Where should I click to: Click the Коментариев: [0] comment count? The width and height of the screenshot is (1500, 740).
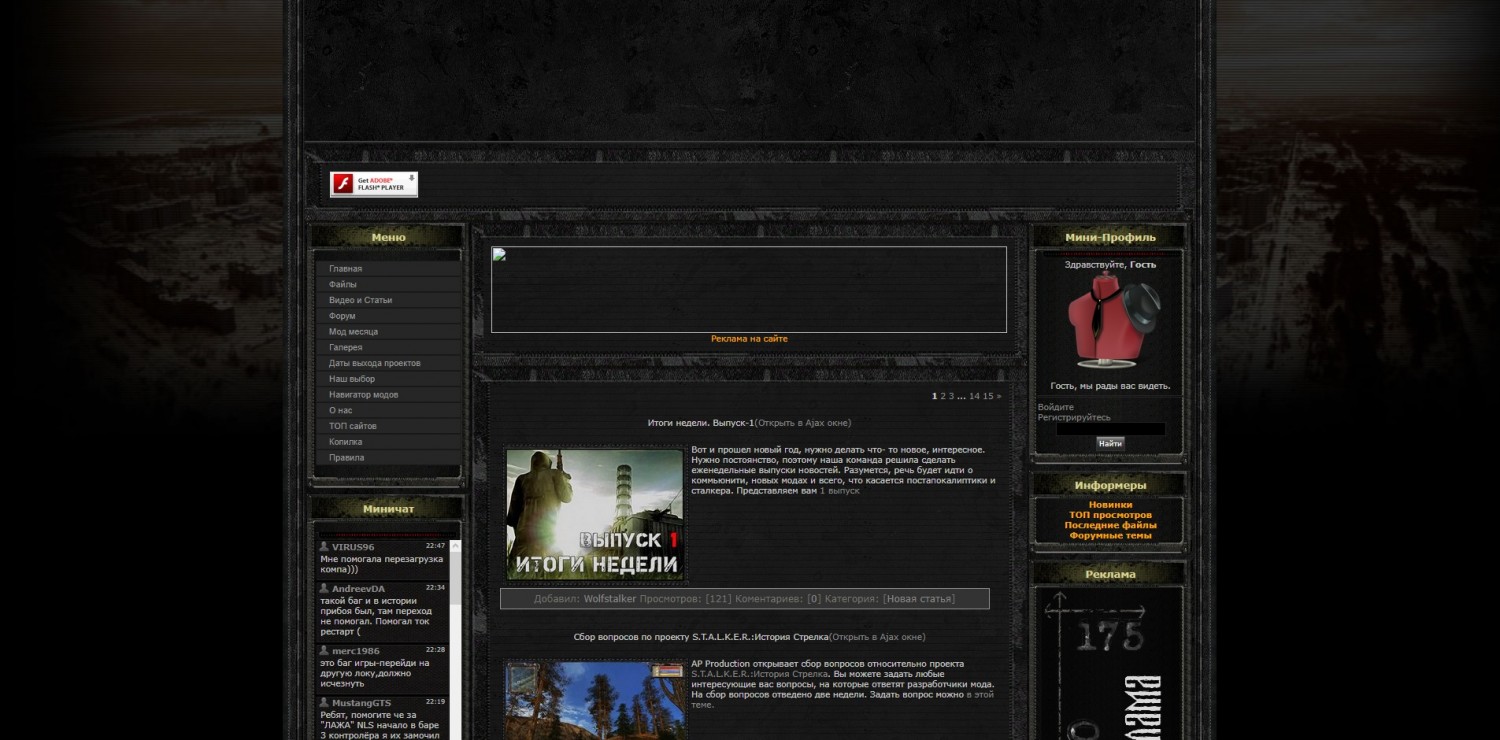778,599
